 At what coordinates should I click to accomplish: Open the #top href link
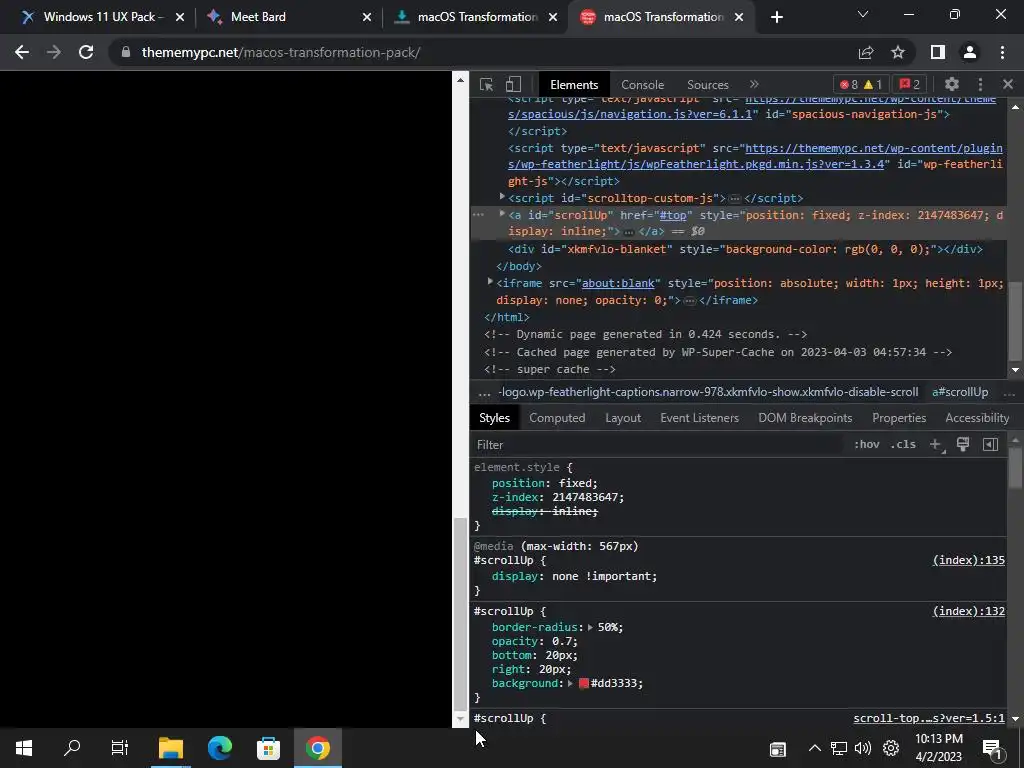pos(673,215)
